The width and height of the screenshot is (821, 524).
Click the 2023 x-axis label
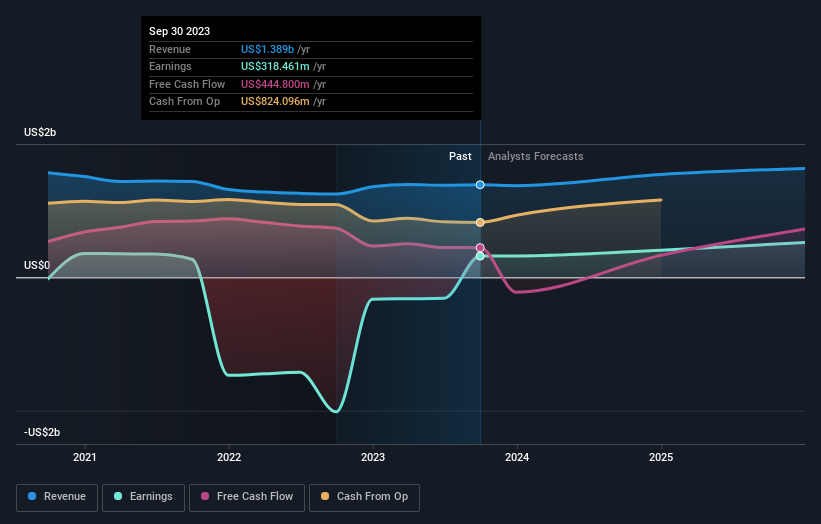coord(373,457)
